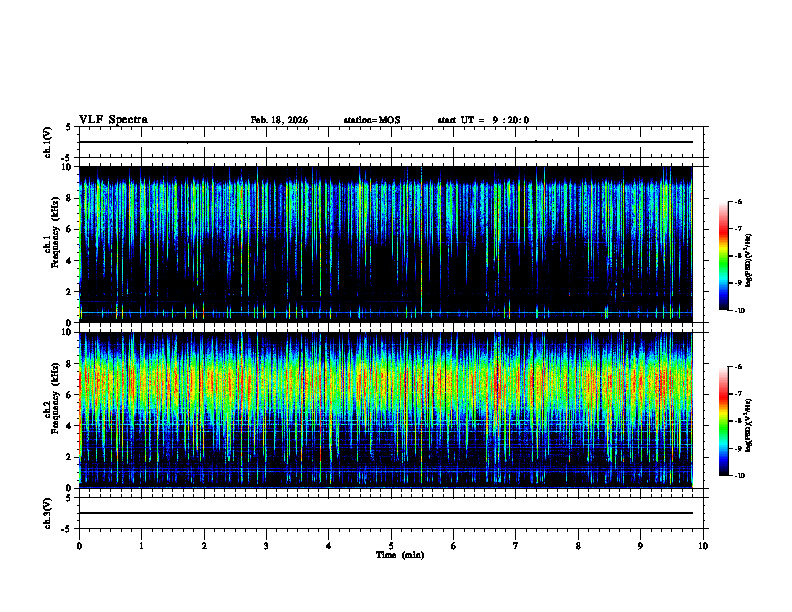Click the "-10" value on ch.1 color bar
The height and width of the screenshot is (612, 792).
tap(740, 311)
